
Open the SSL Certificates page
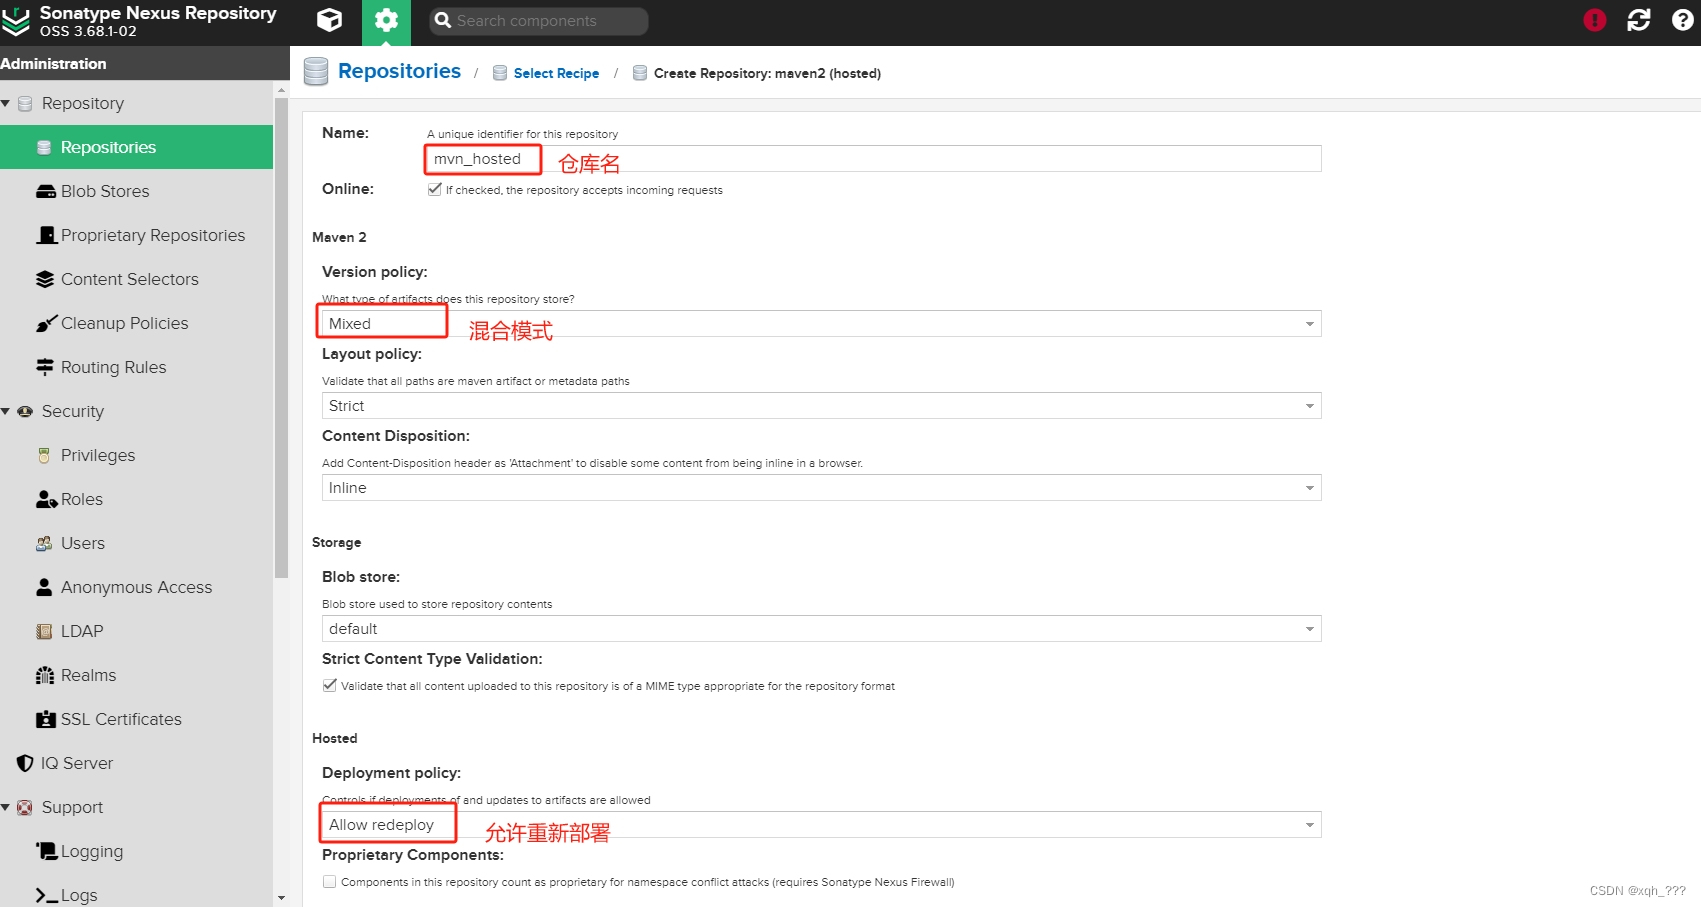tap(136, 719)
